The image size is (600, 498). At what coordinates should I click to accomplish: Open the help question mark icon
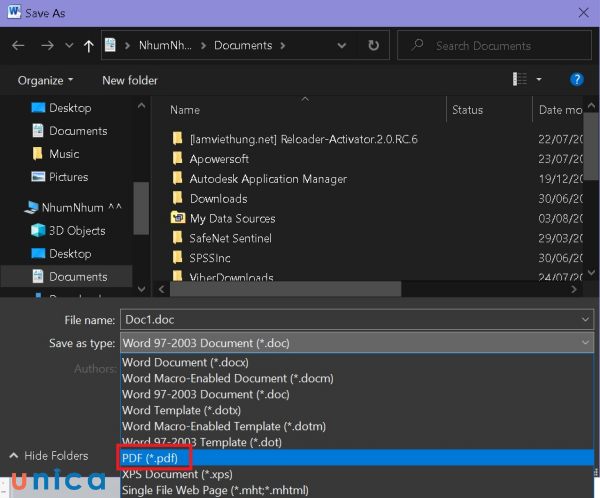576,80
